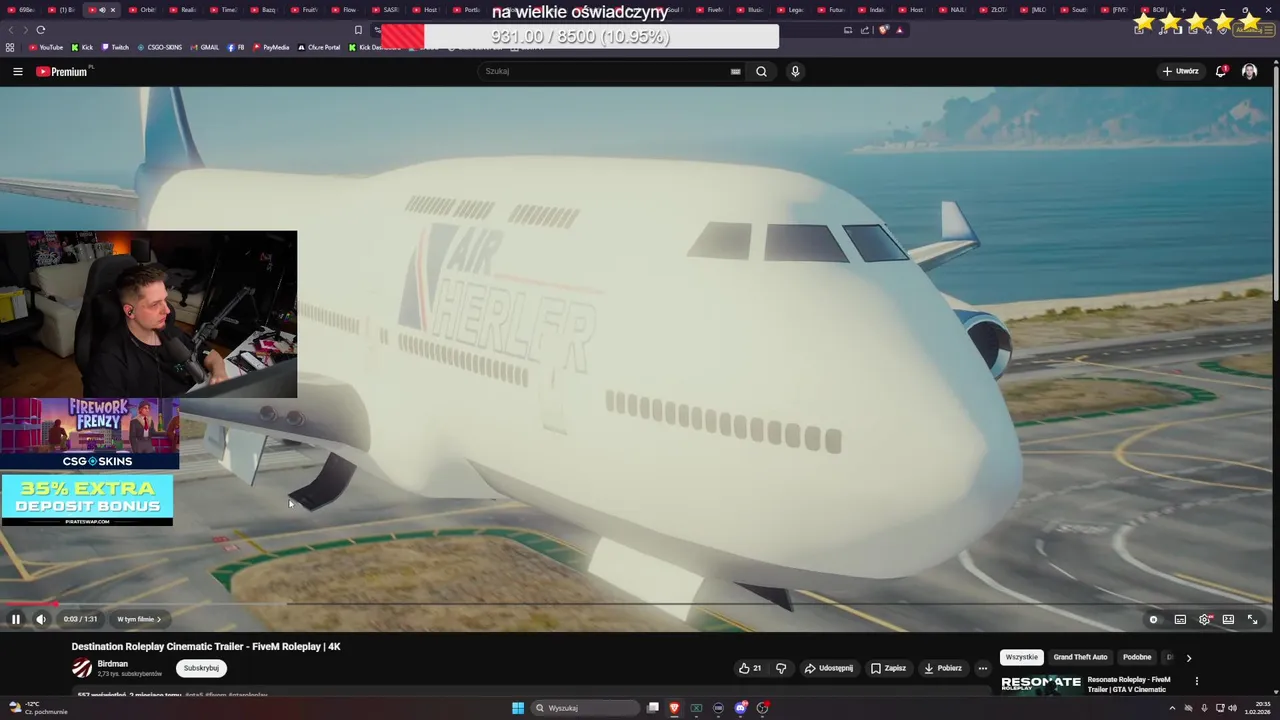1280x720 pixels.
Task: Bookmark this page in address bar
Action: click(x=358, y=30)
